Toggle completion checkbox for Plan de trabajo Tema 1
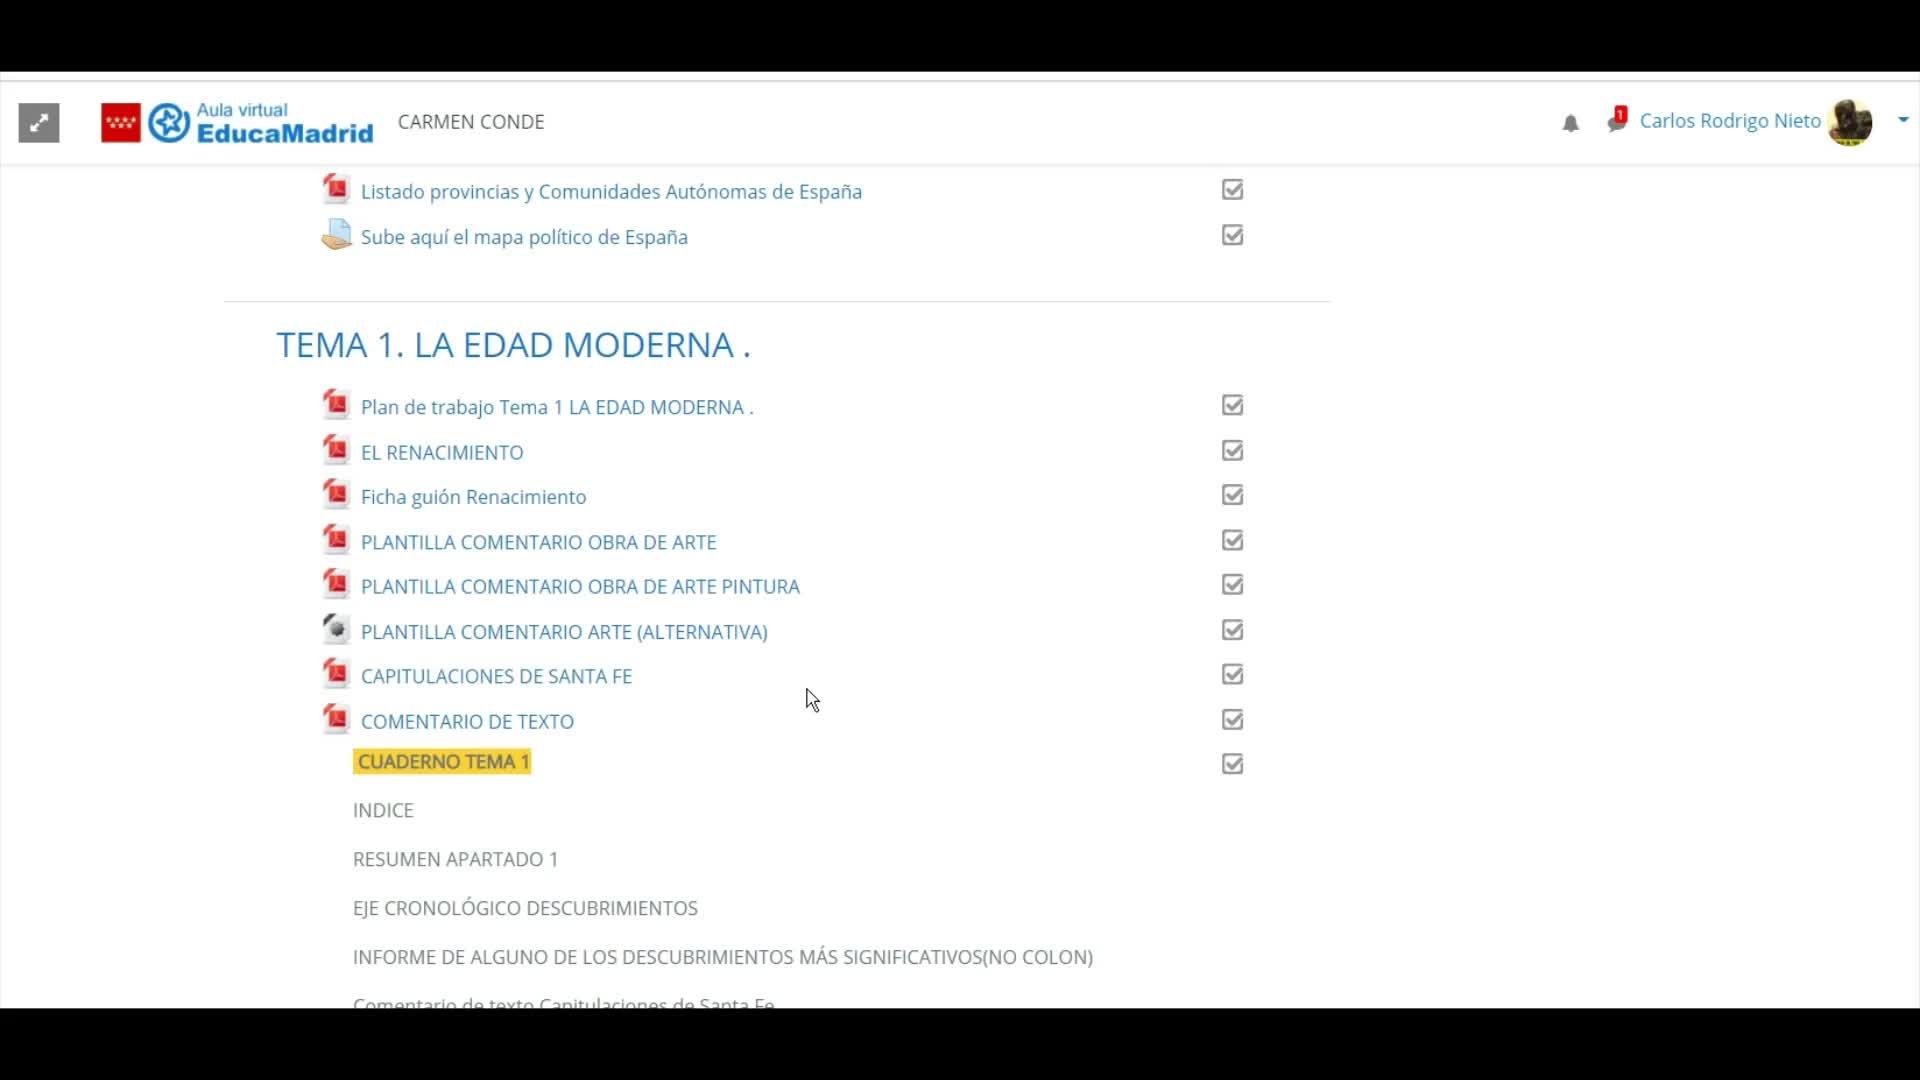The width and height of the screenshot is (1920, 1080). tap(1232, 406)
